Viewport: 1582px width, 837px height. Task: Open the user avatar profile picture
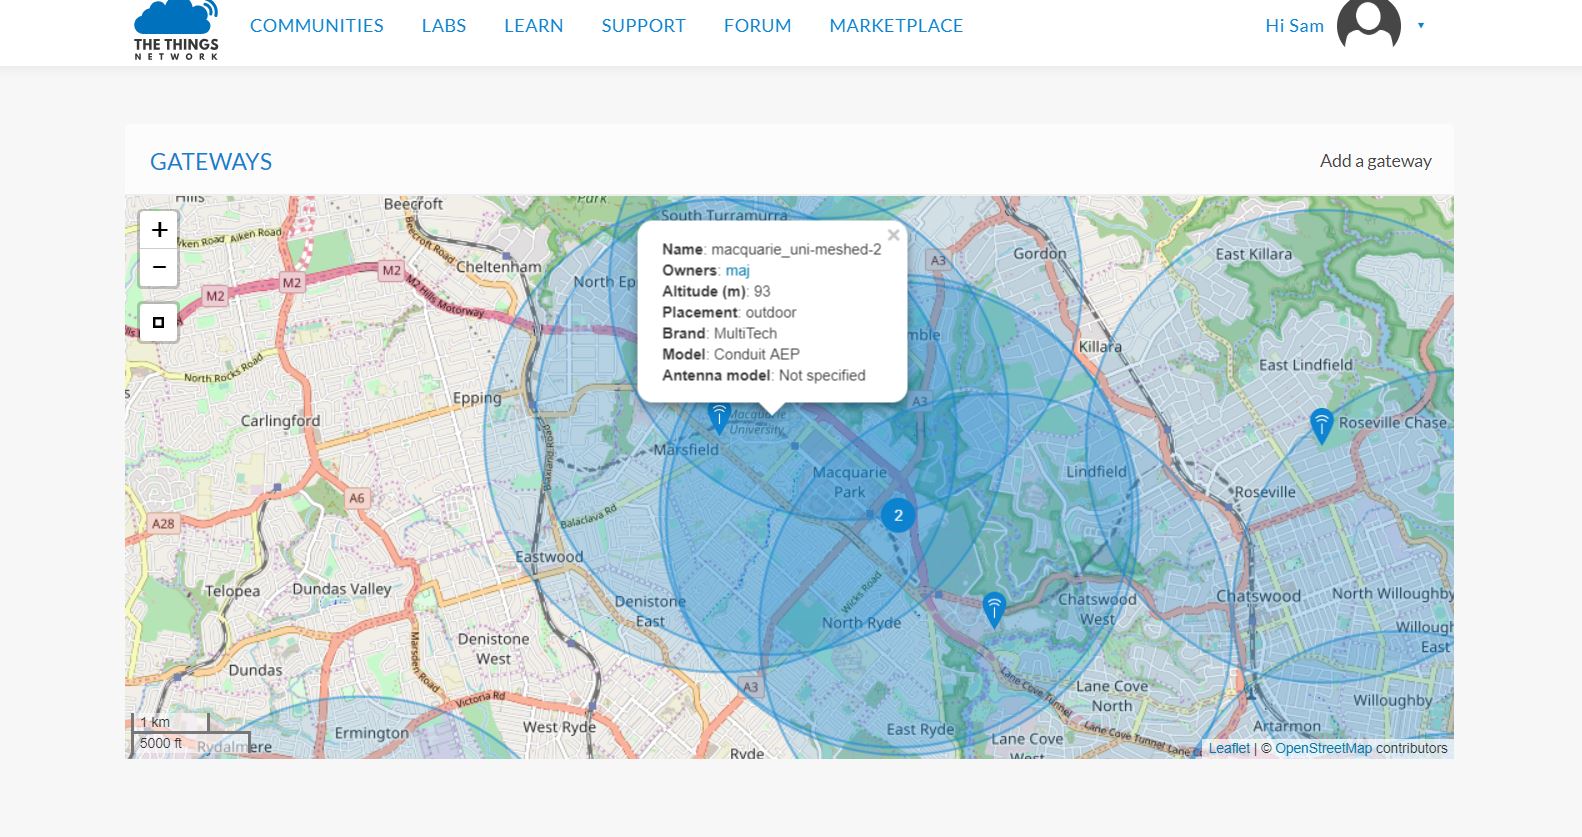click(1369, 24)
